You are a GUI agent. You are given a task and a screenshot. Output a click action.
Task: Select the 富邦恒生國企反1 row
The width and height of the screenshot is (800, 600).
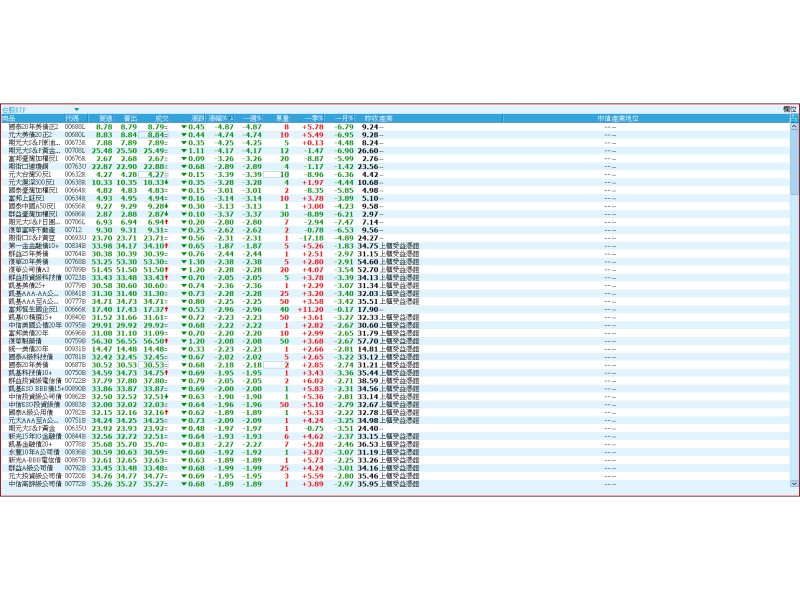click(x=30, y=310)
